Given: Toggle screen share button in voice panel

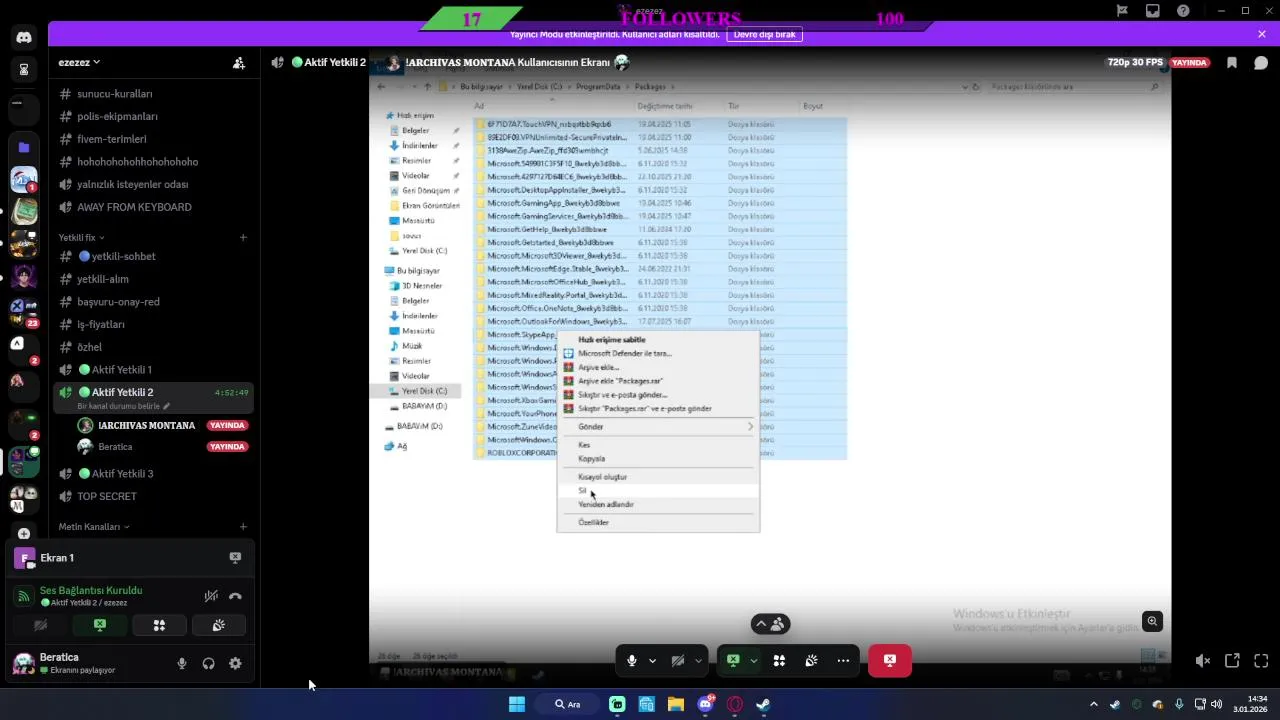Looking at the screenshot, I should tap(99, 625).
